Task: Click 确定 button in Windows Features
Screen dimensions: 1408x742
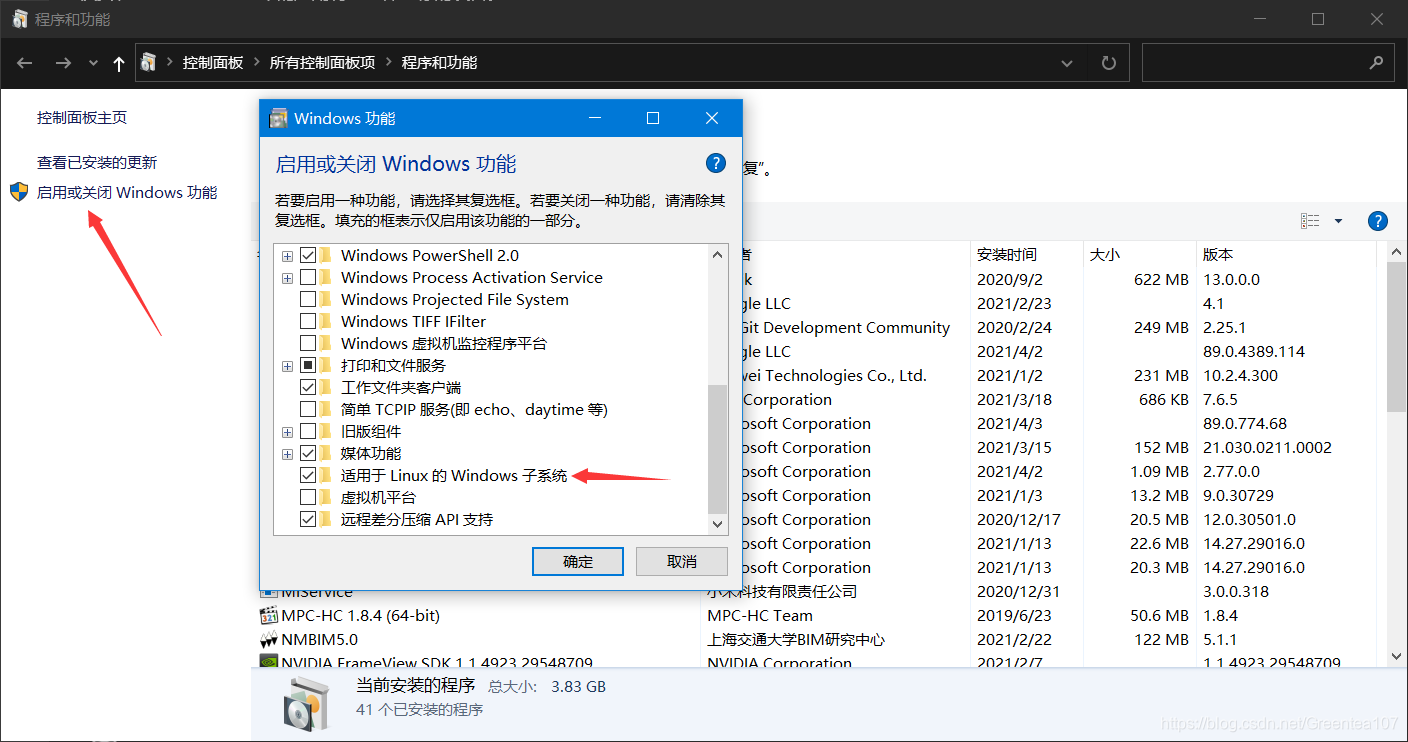Action: coord(578,561)
